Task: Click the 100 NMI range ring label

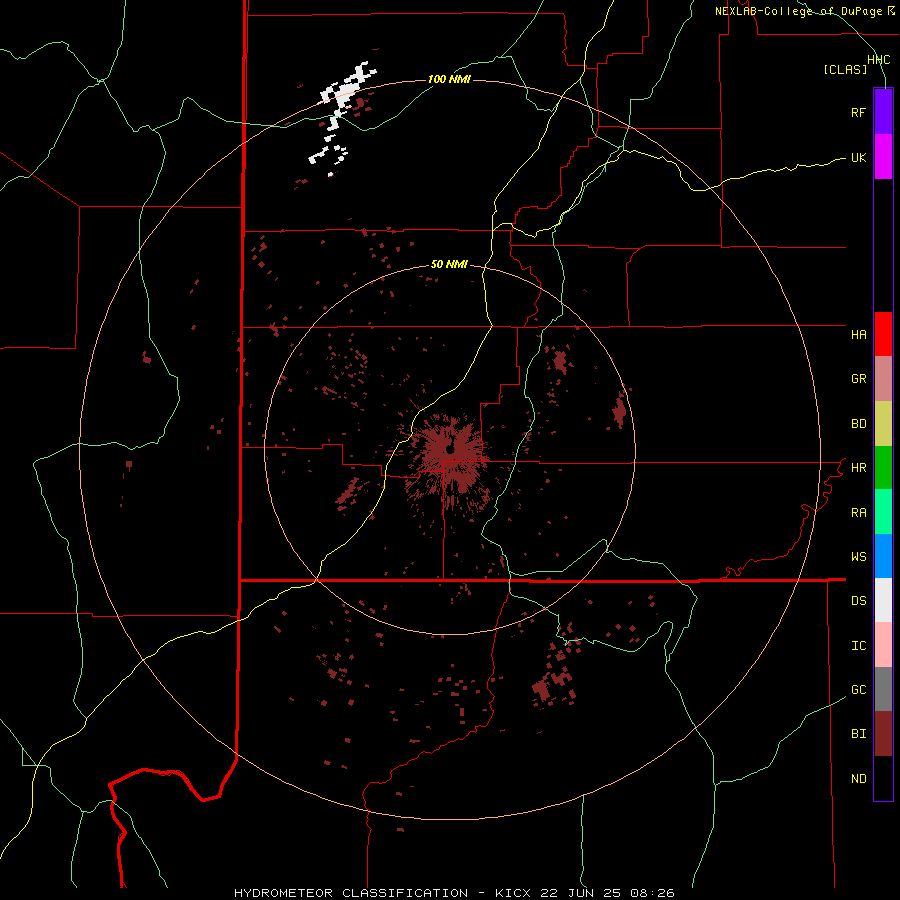Action: point(449,79)
